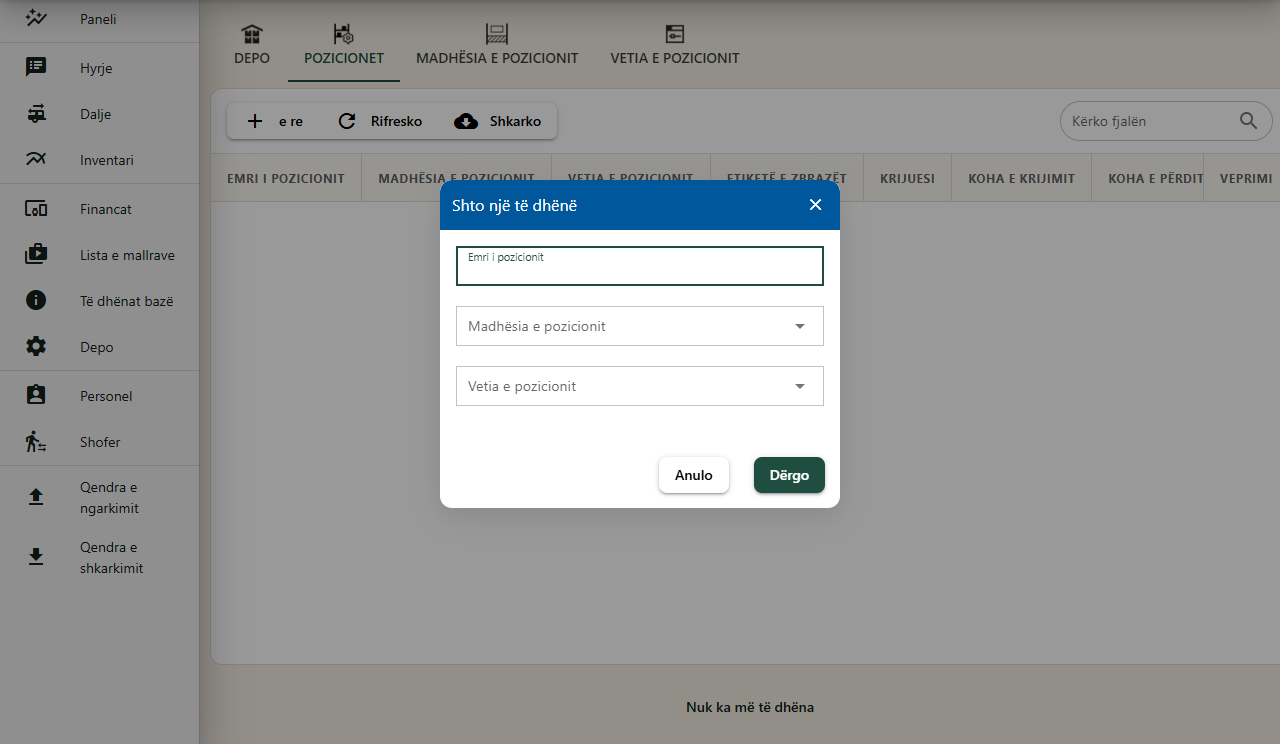Click the Anulo button
1280x744 pixels.
[694, 475]
